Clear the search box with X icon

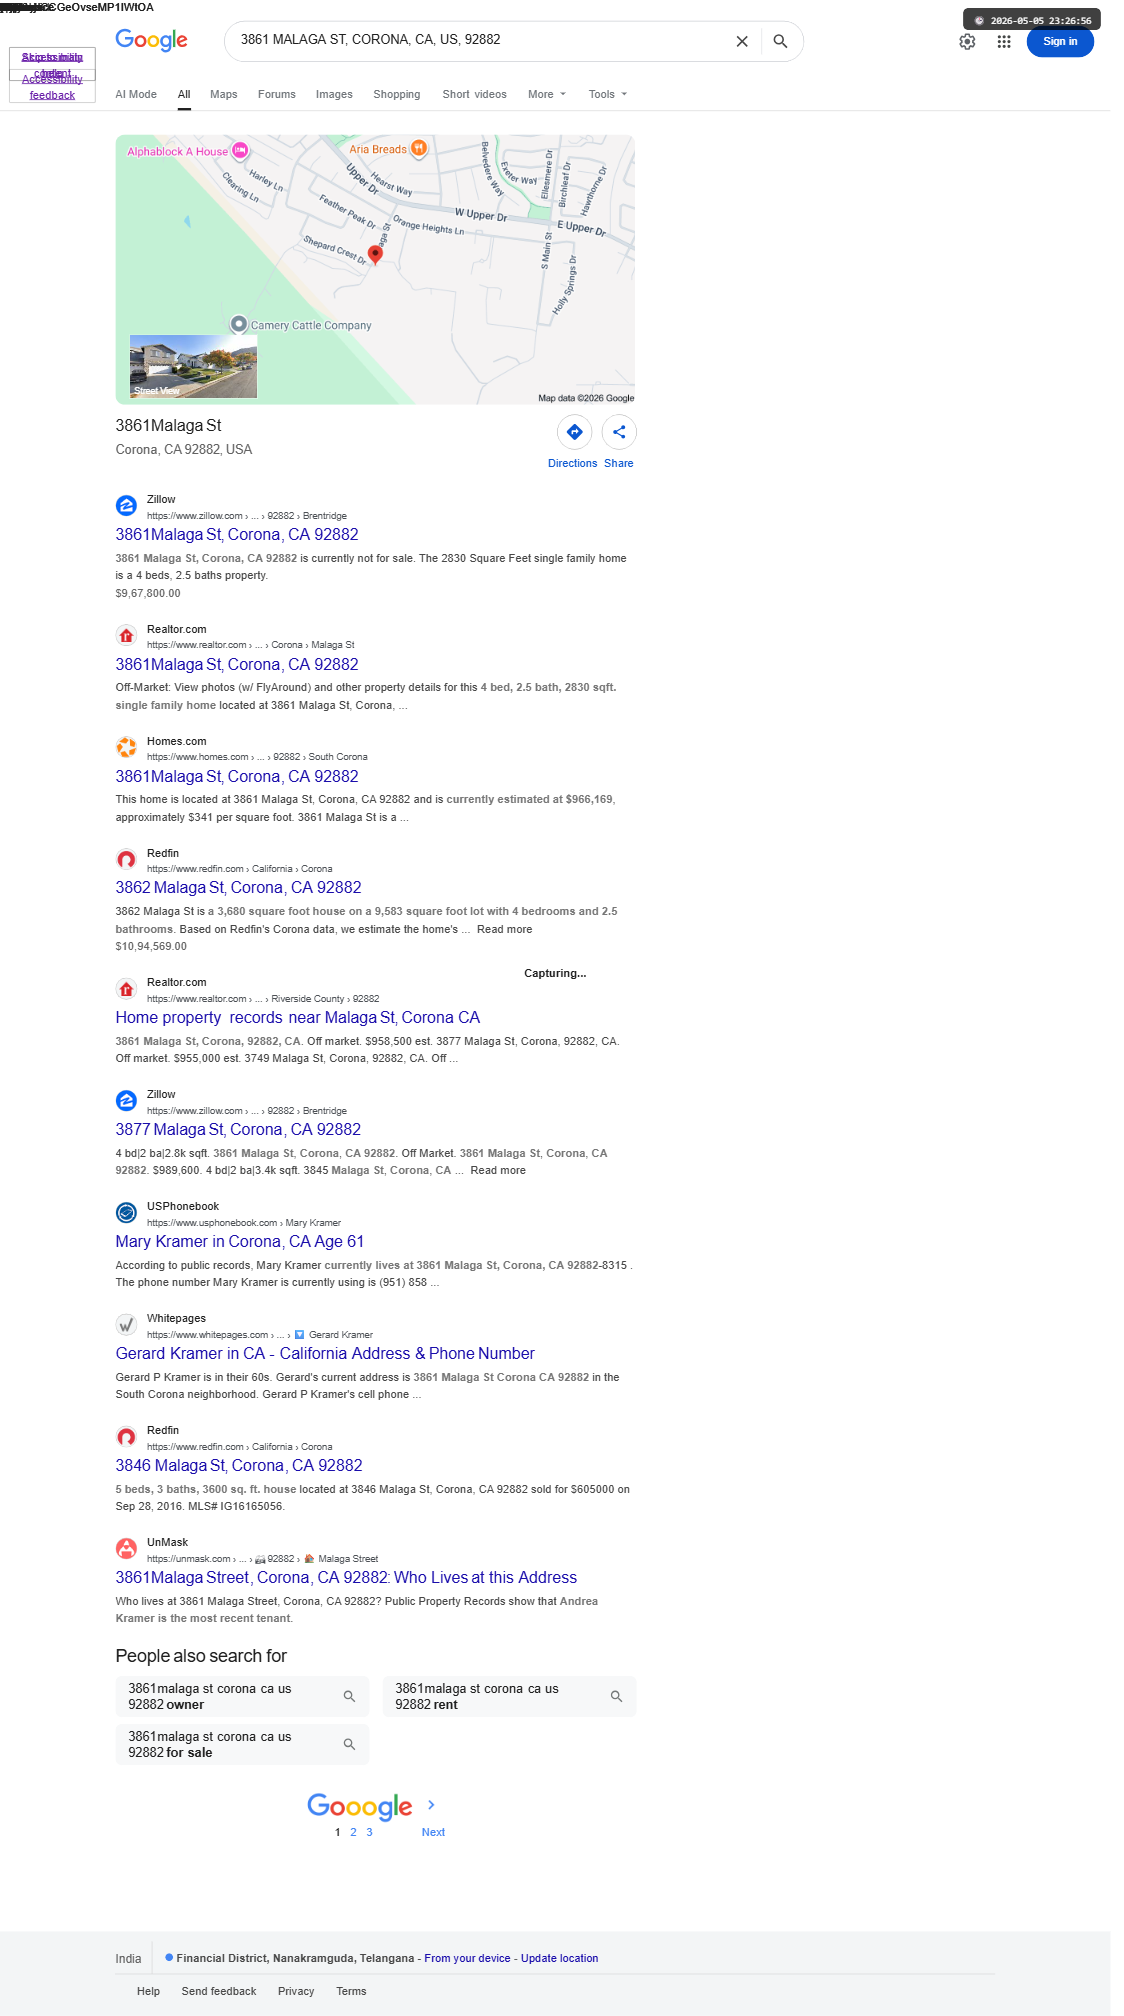(742, 41)
